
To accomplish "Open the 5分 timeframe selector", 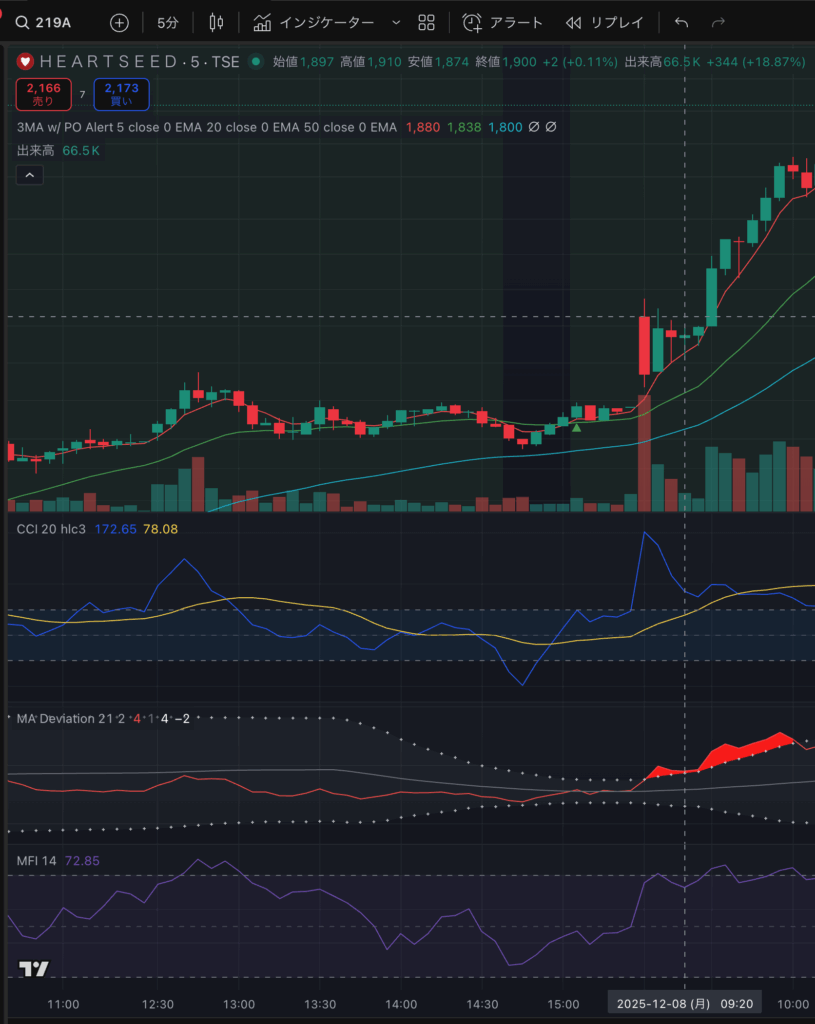I will pyautogui.click(x=168, y=22).
